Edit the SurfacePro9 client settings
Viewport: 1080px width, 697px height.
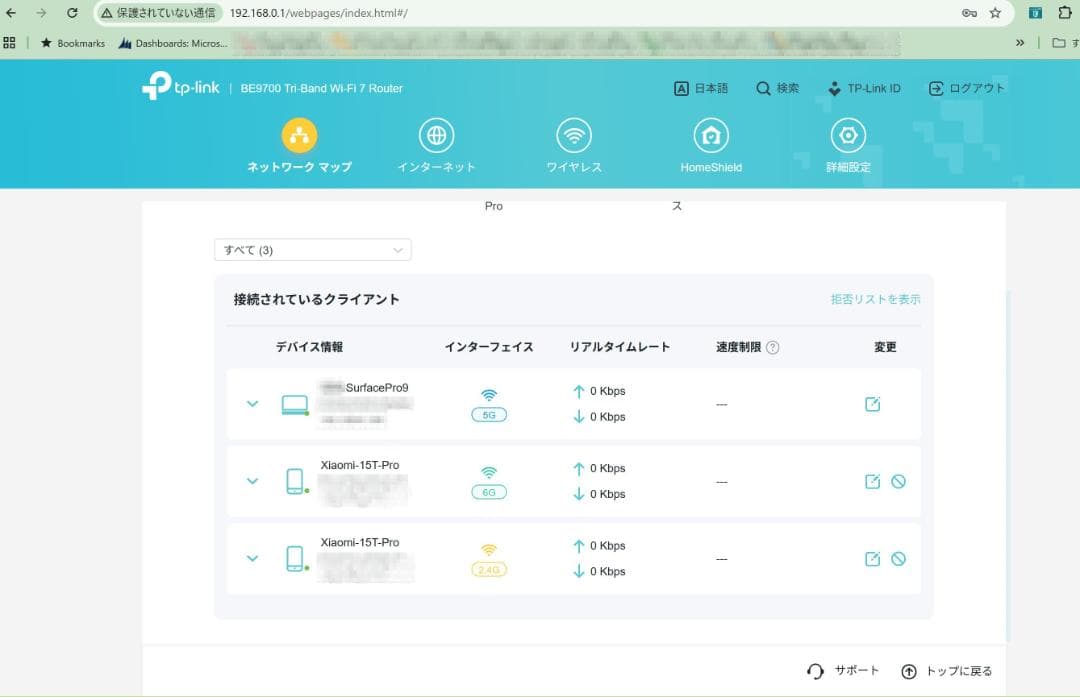[871, 404]
